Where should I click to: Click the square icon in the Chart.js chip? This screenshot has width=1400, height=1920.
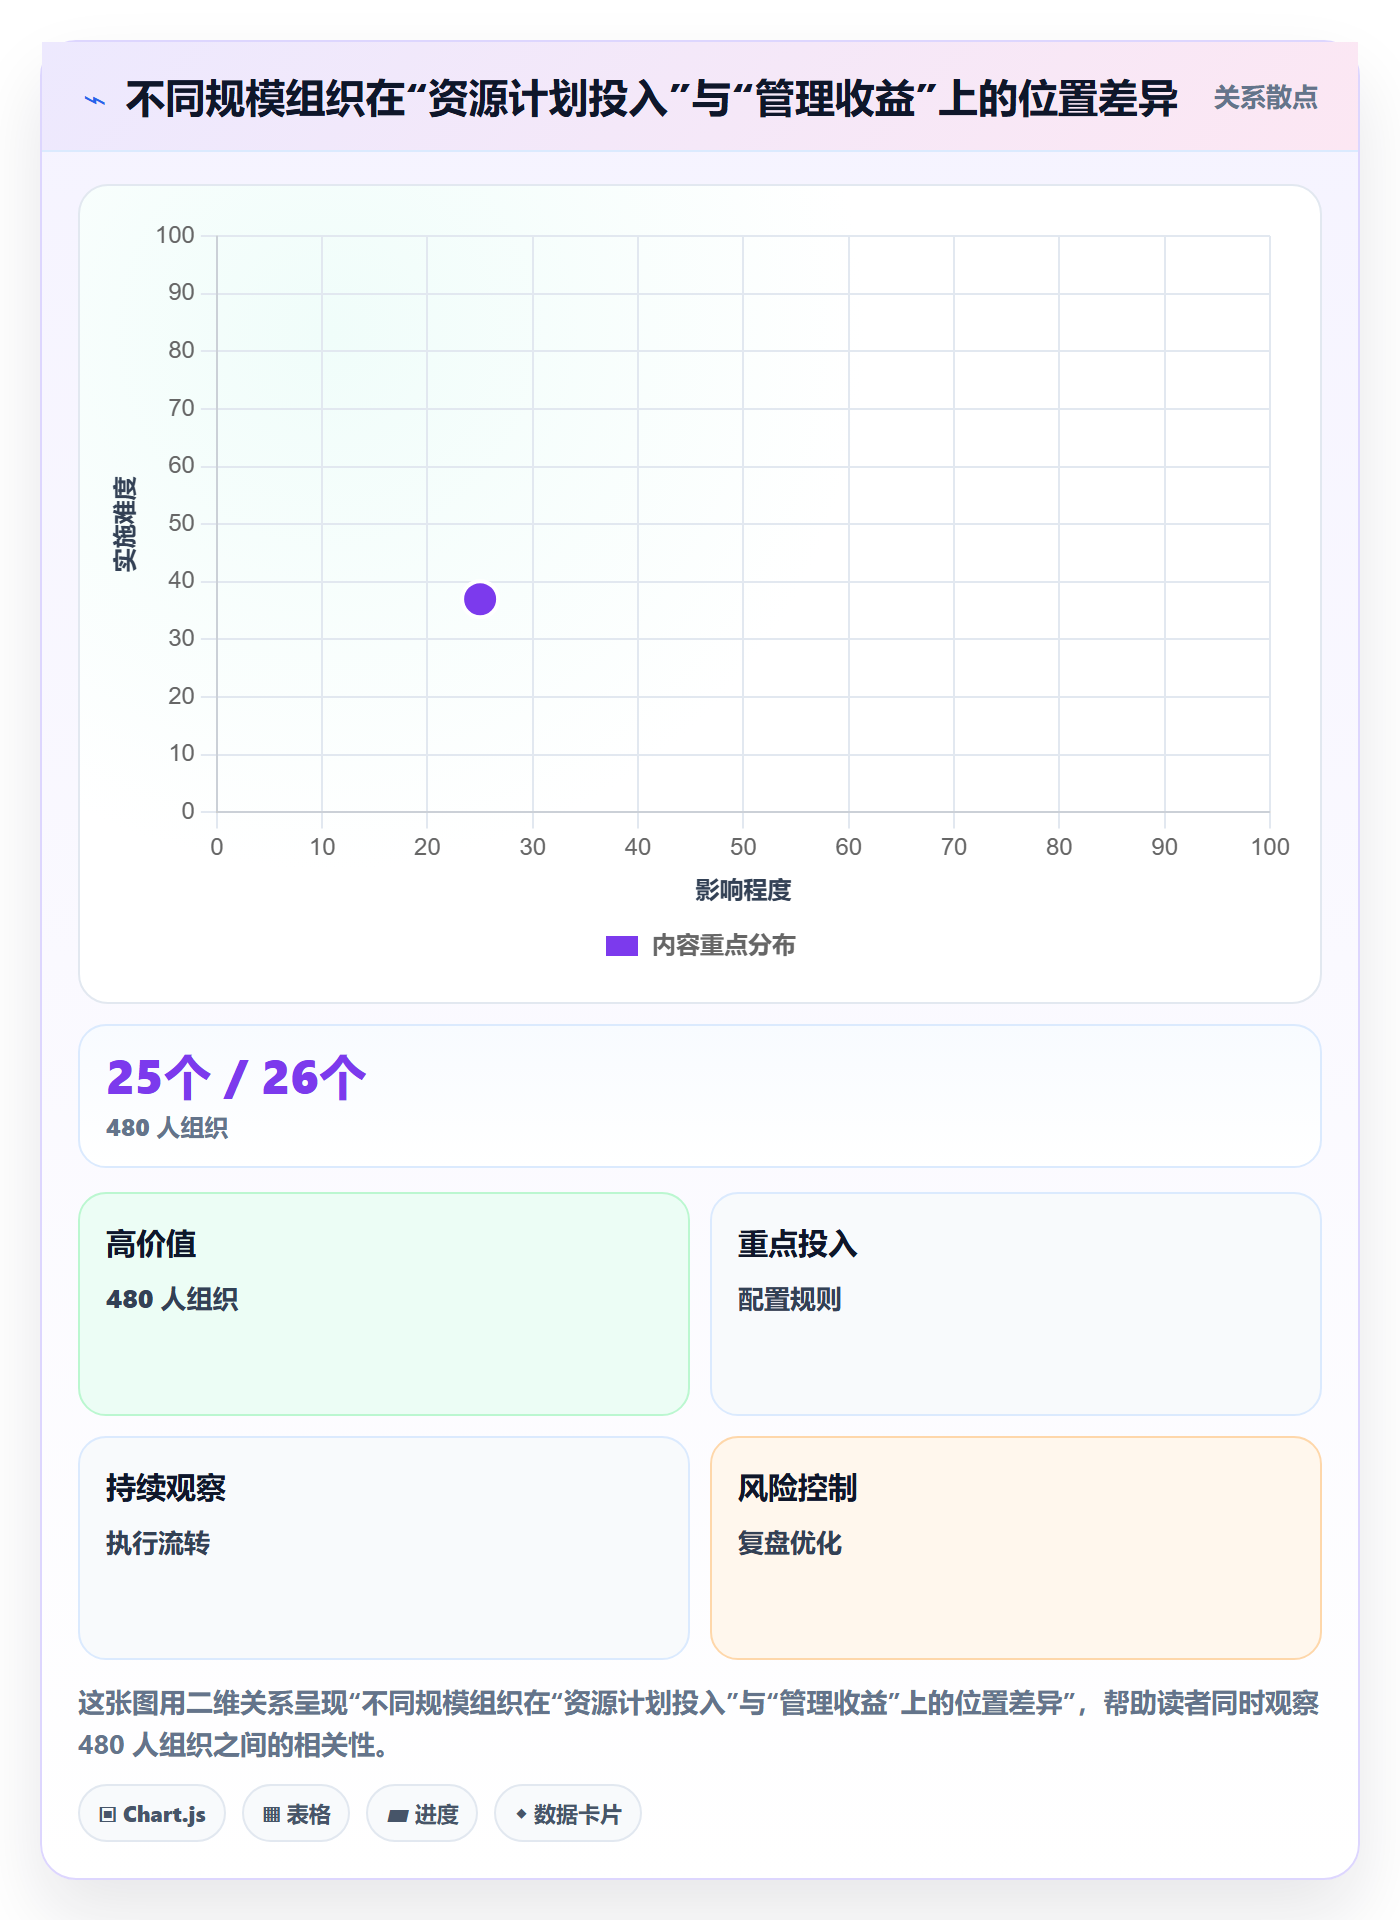[108, 1815]
